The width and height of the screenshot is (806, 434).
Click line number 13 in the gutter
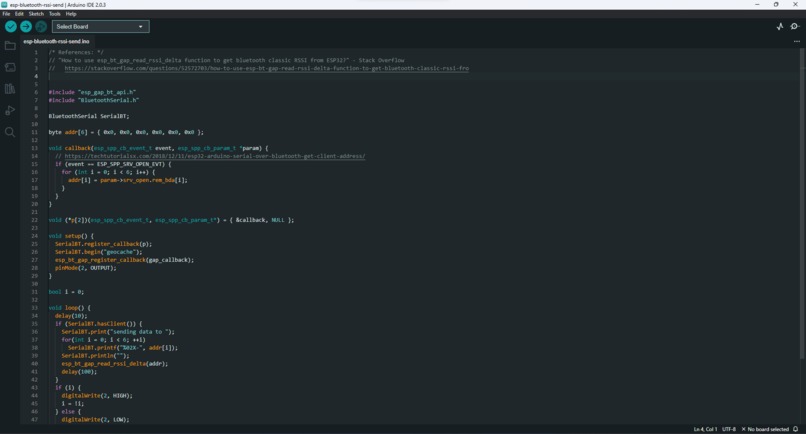[x=34, y=148]
